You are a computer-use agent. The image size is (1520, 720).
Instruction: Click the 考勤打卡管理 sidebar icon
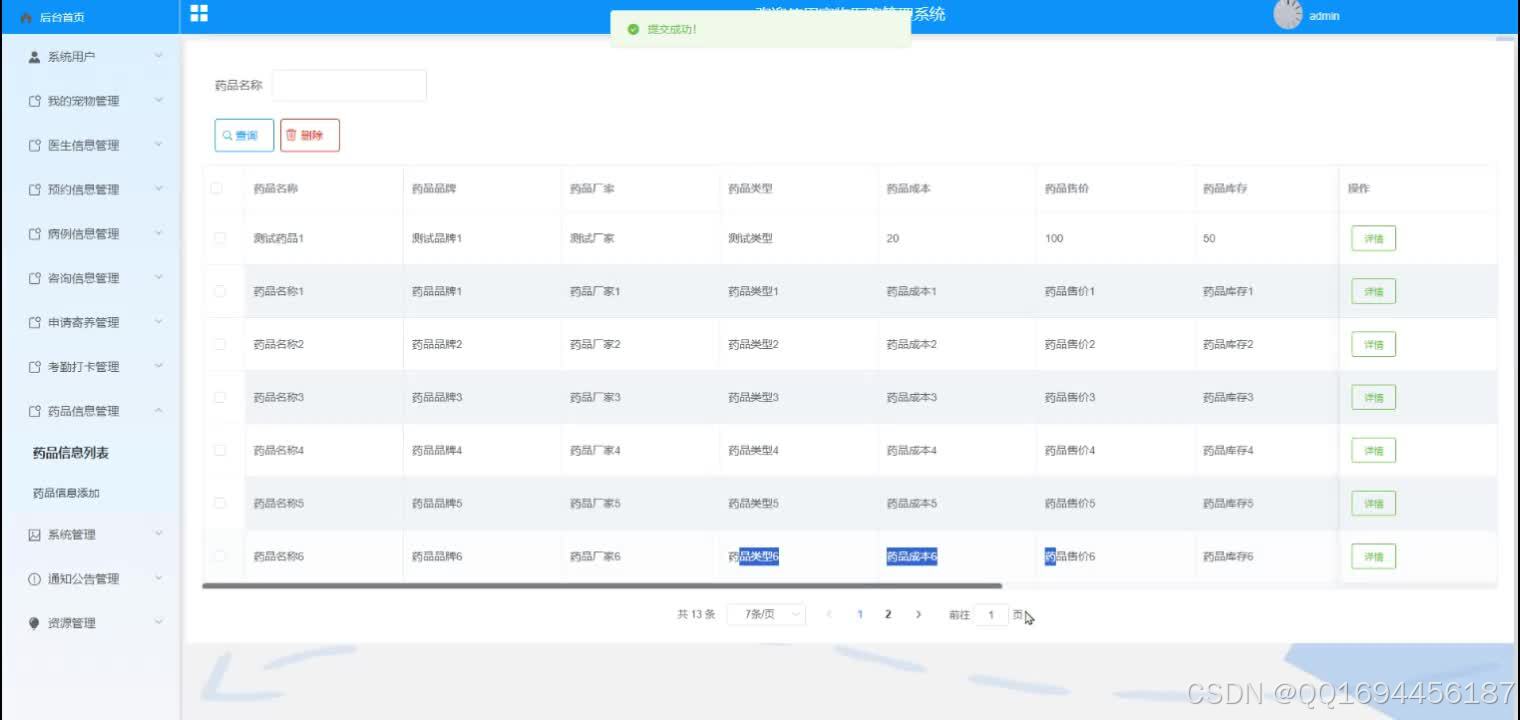[35, 367]
